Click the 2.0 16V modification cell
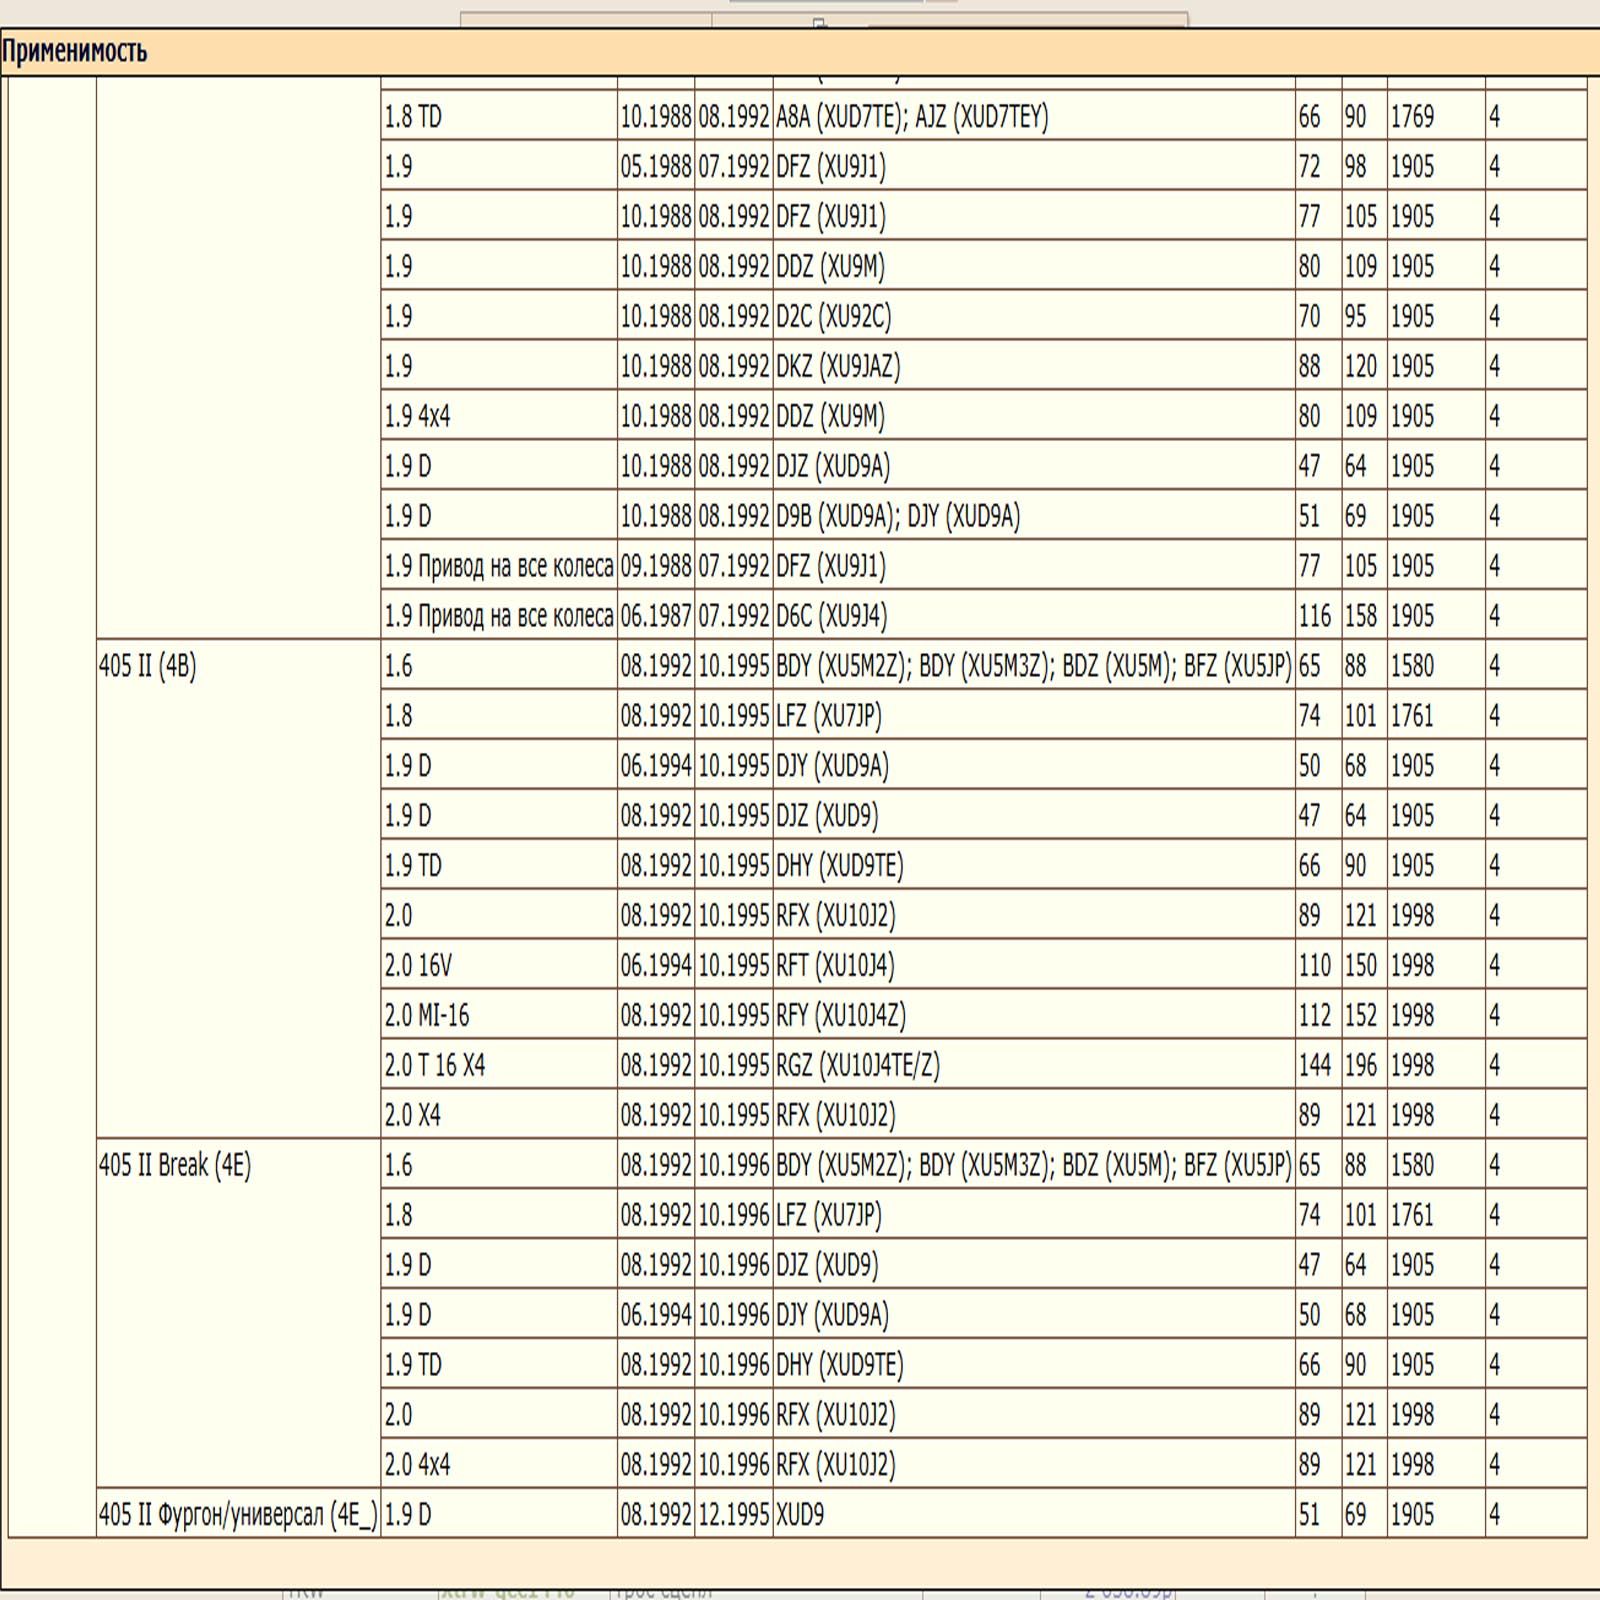1600x1600 pixels. 418,965
